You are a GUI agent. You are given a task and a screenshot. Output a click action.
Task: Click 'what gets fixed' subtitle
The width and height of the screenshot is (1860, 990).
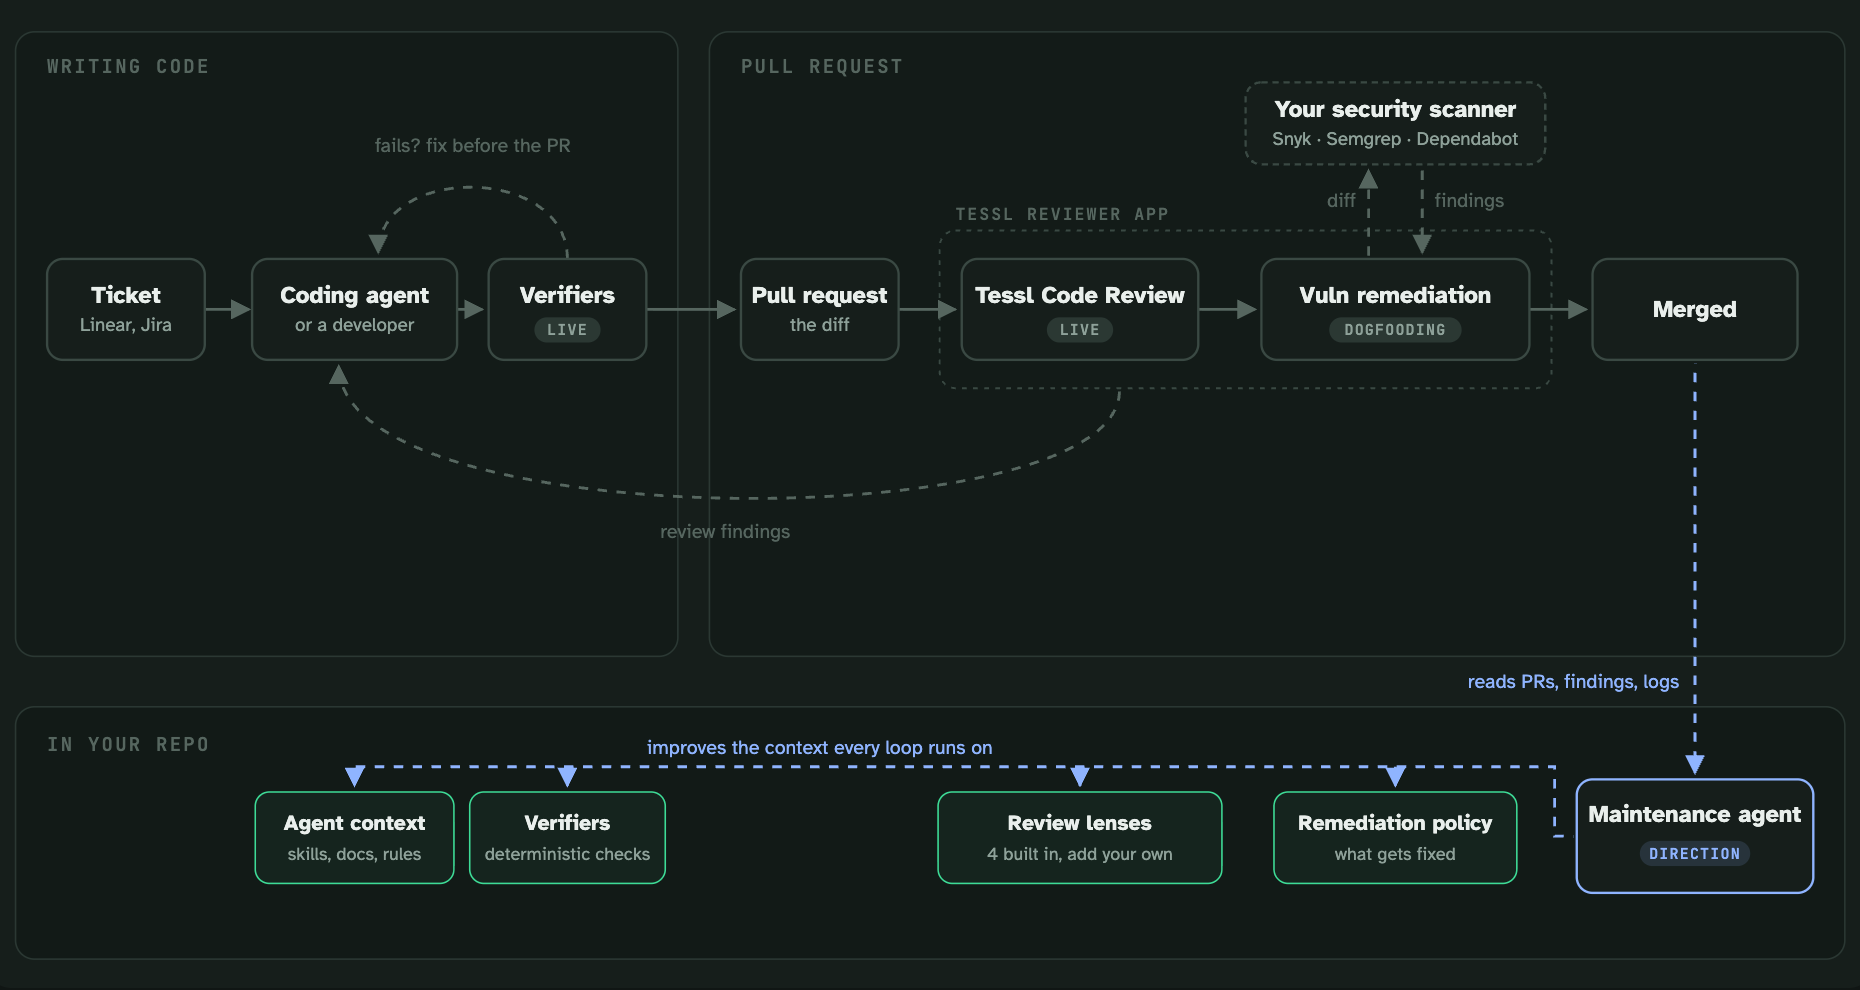(x=1395, y=854)
